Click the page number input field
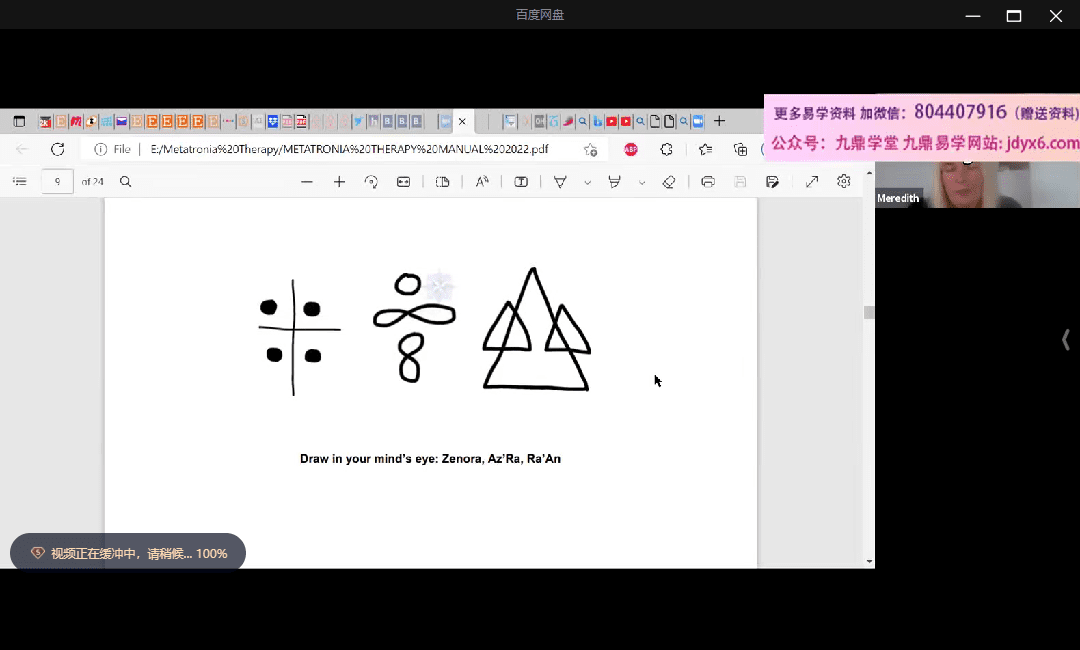Viewport: 1080px width, 650px height. 58,182
